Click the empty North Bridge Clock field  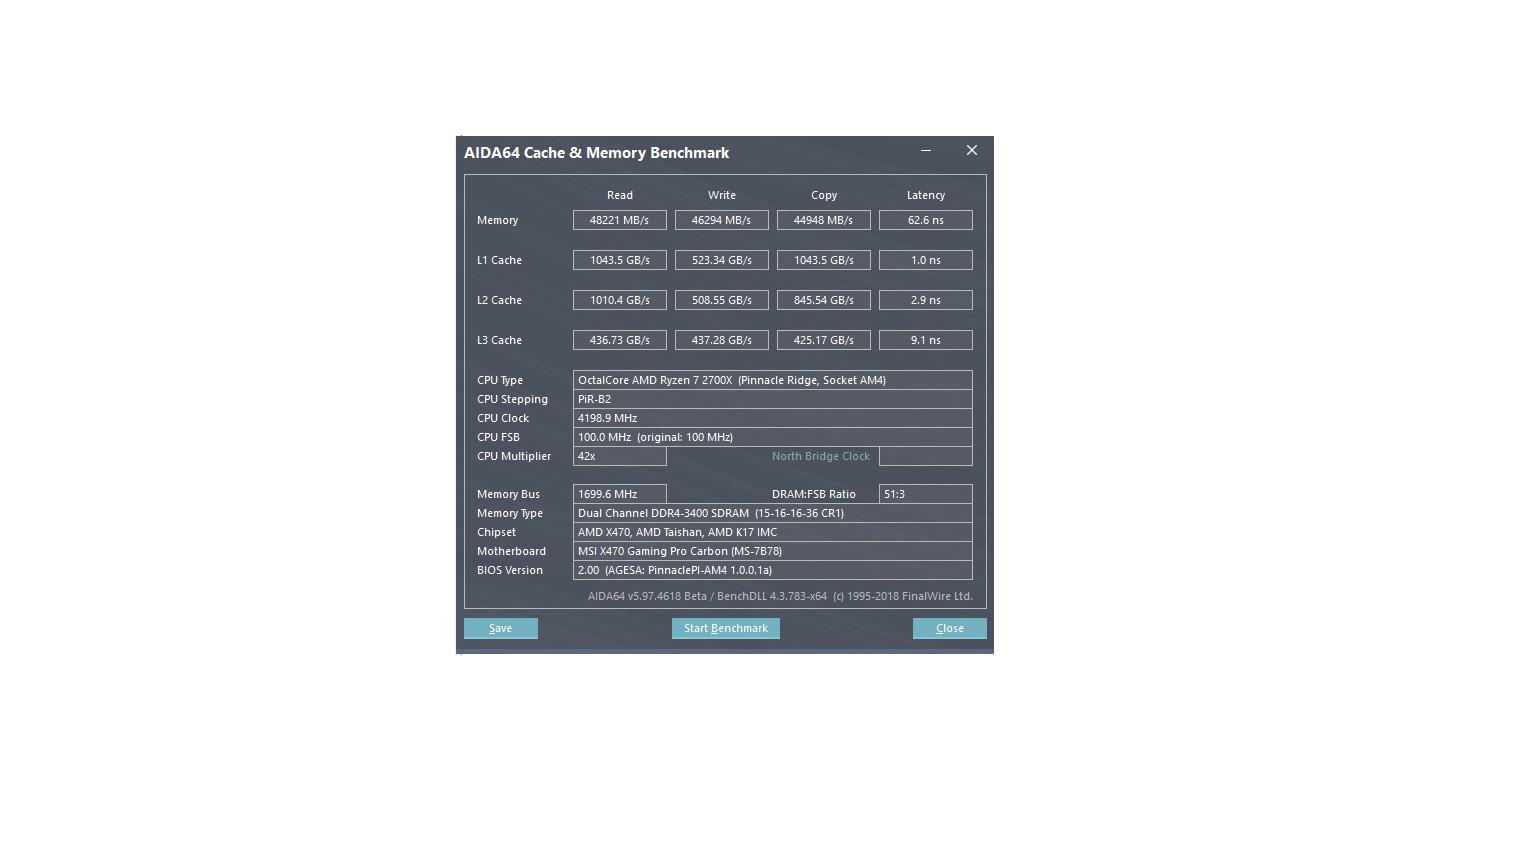tap(926, 456)
